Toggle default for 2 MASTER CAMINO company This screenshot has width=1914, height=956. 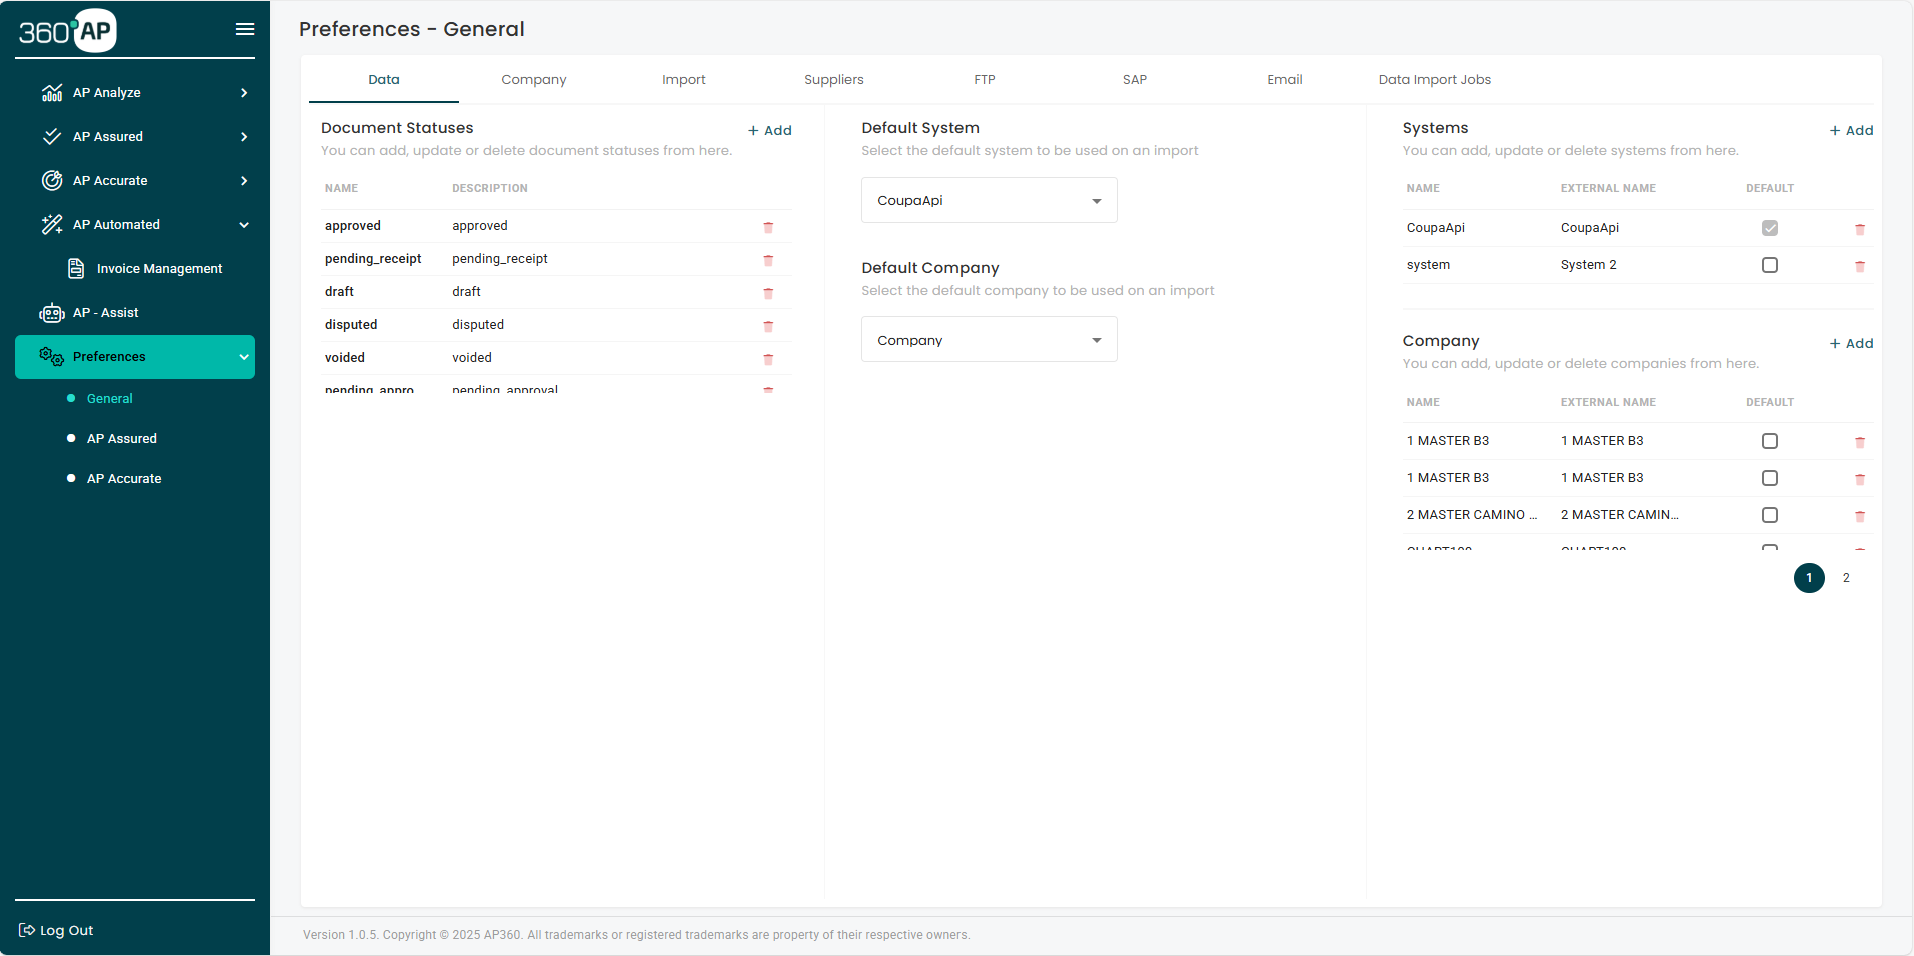1769,514
